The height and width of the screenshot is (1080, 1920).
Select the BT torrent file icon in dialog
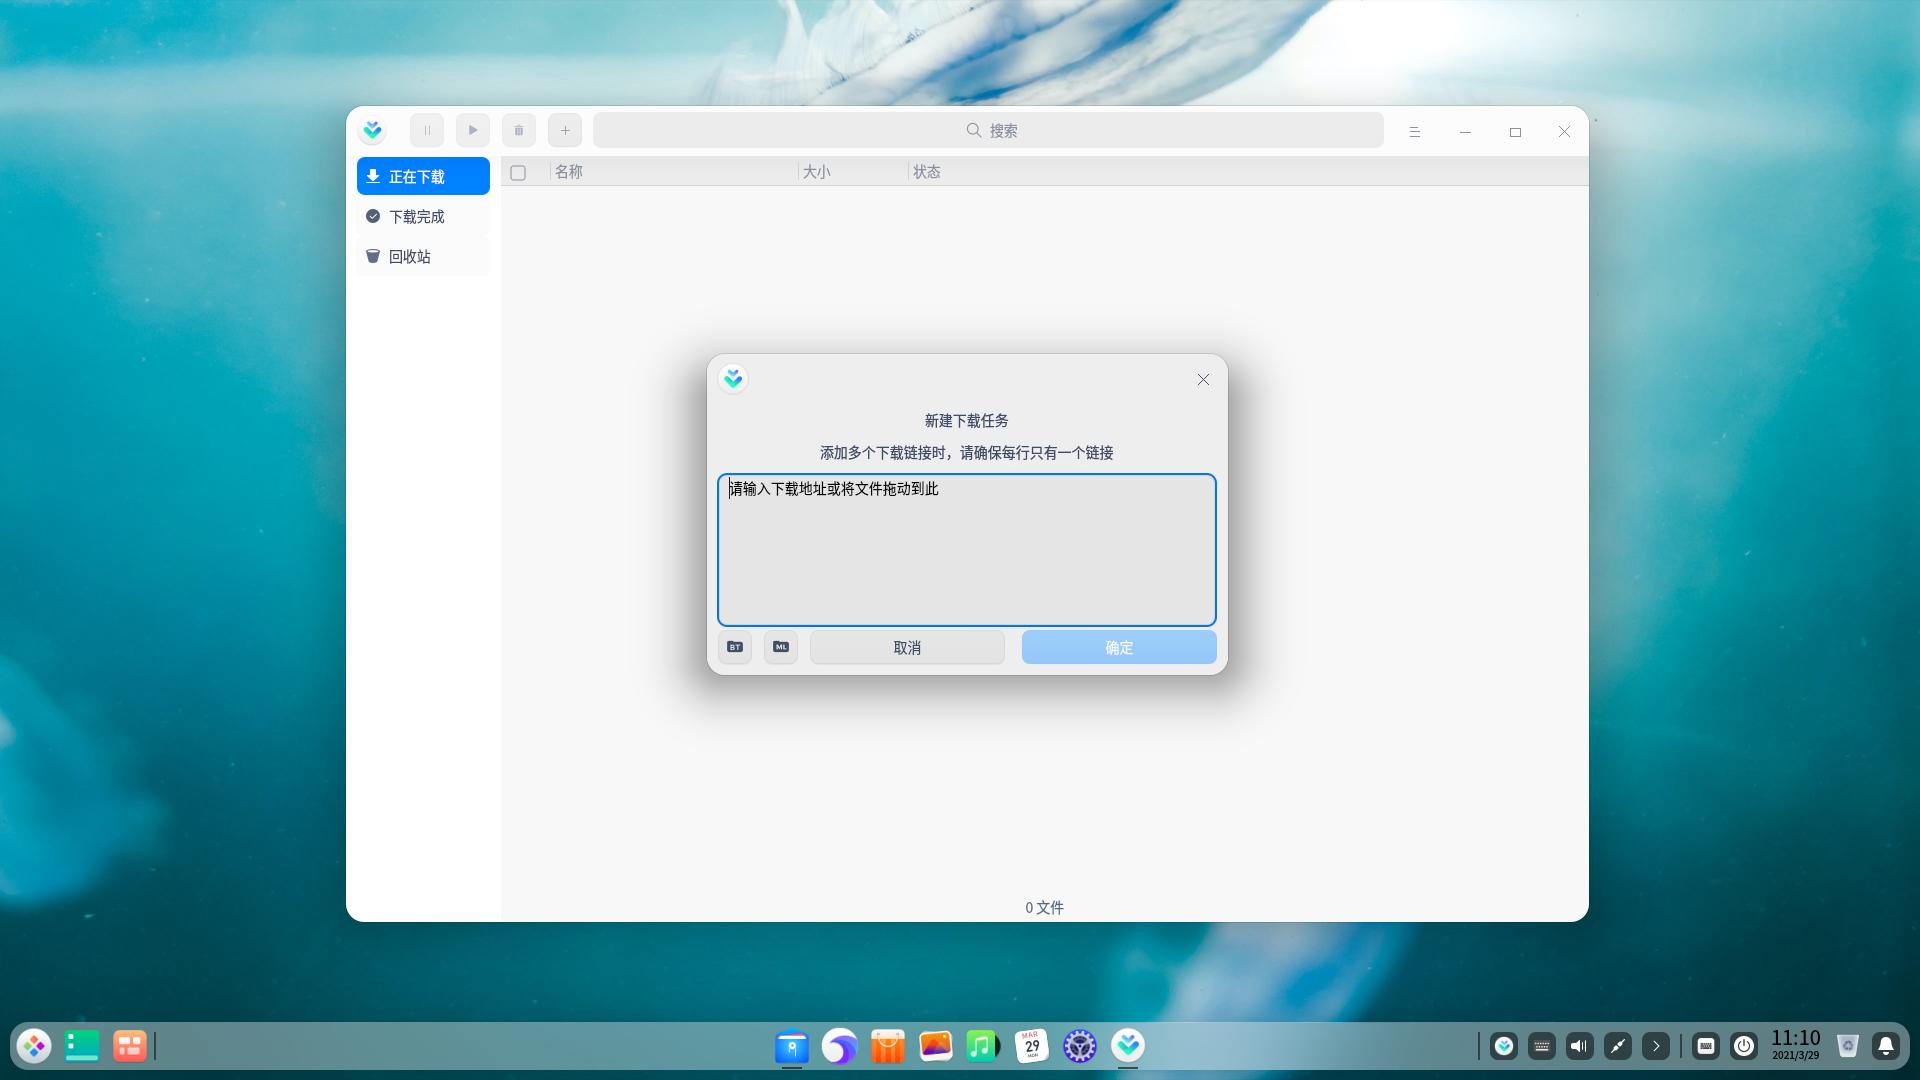click(734, 647)
